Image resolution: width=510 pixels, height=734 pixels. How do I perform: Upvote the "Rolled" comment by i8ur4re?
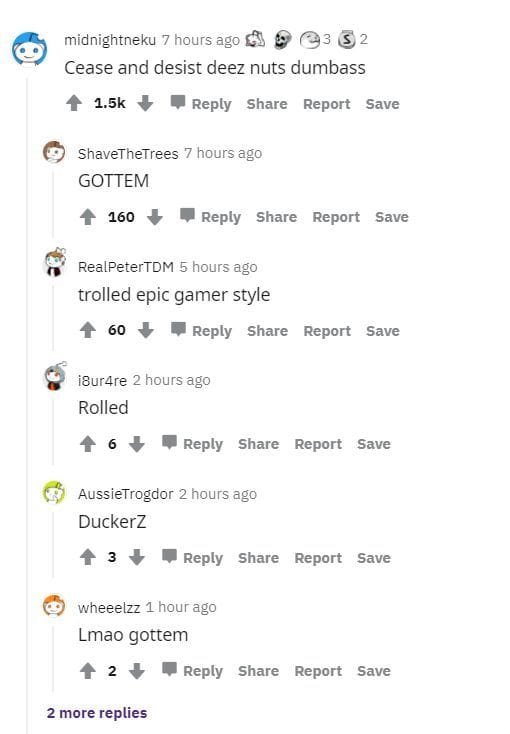pos(88,444)
